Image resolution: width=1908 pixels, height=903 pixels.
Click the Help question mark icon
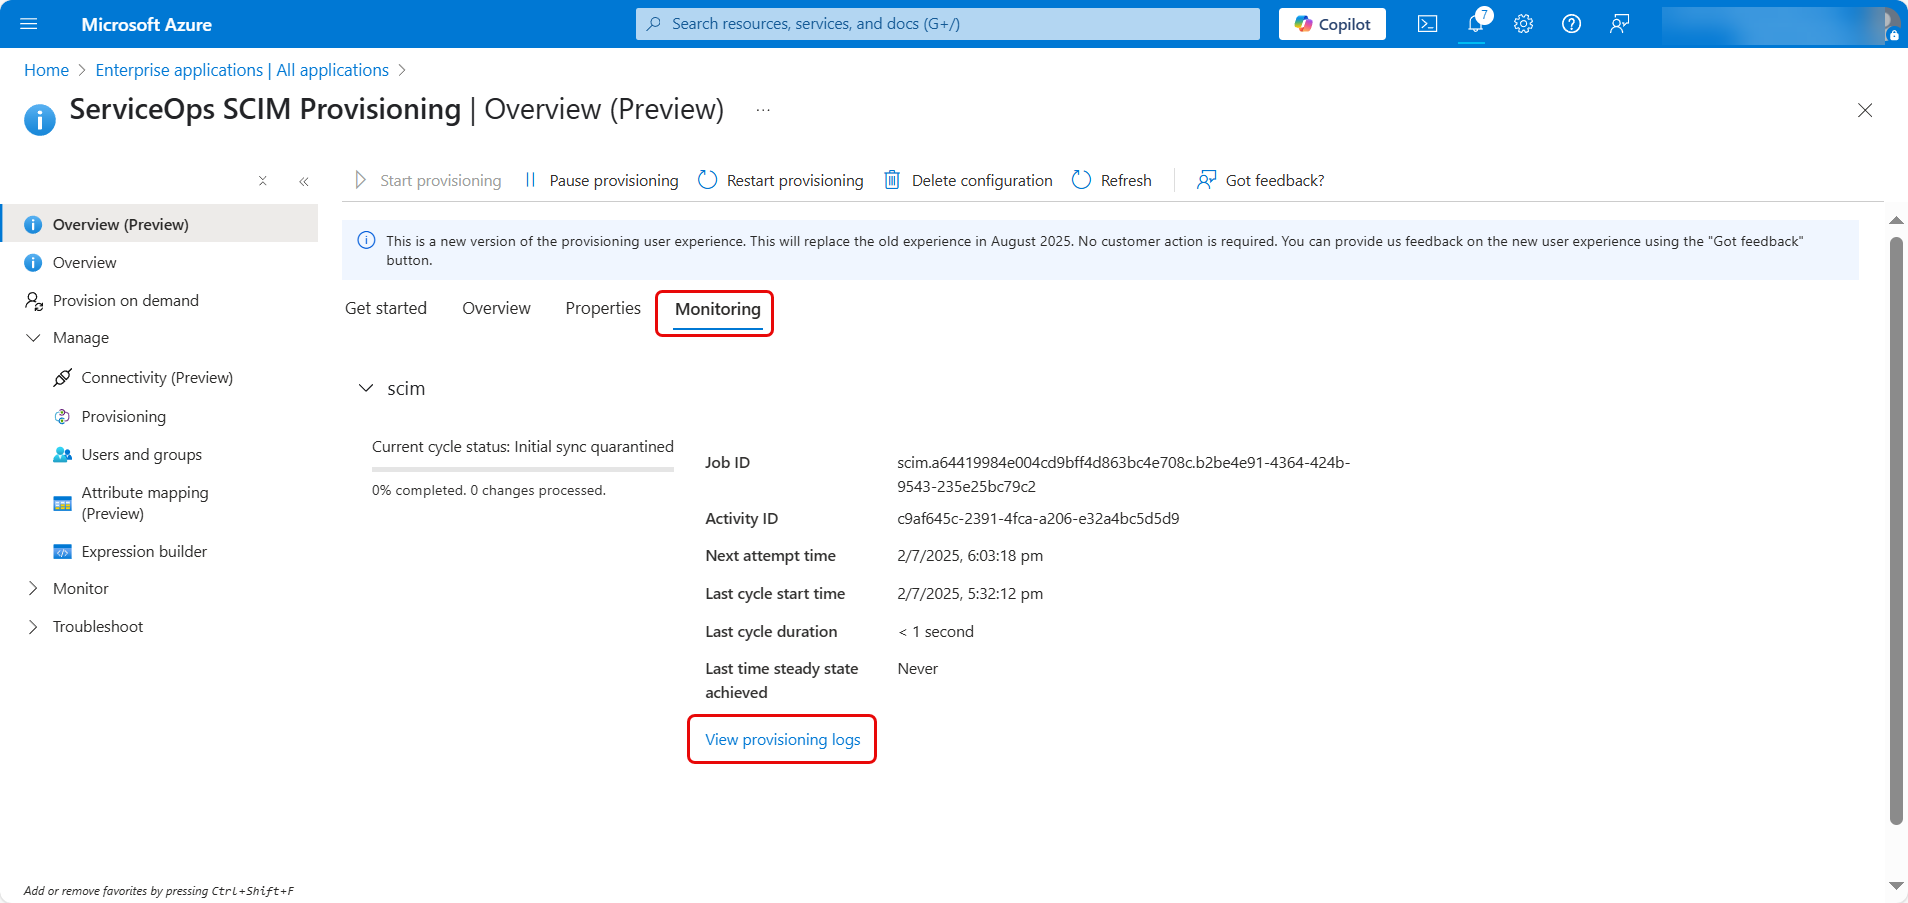(1571, 24)
